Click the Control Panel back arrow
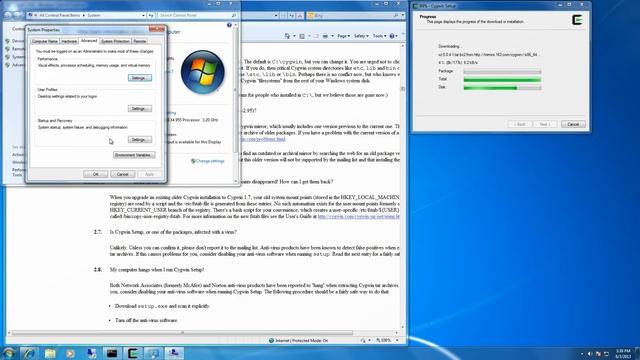Screen dimensions: 640x360 tap(8, 15)
